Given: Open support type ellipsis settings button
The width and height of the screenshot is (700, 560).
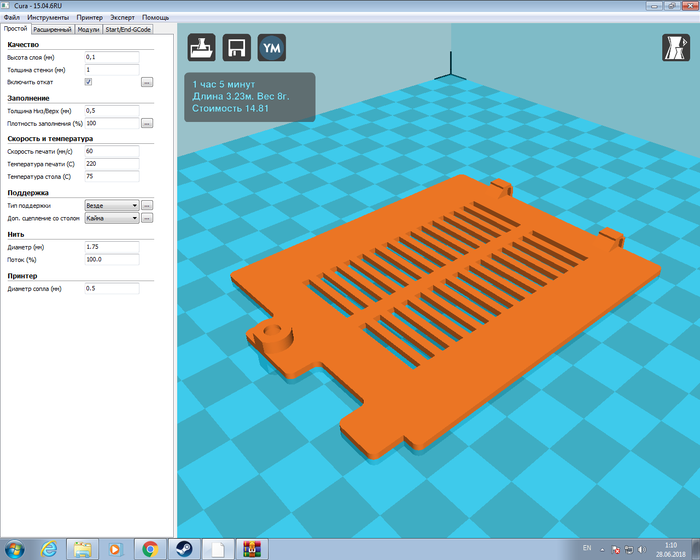Looking at the screenshot, I should (x=146, y=204).
